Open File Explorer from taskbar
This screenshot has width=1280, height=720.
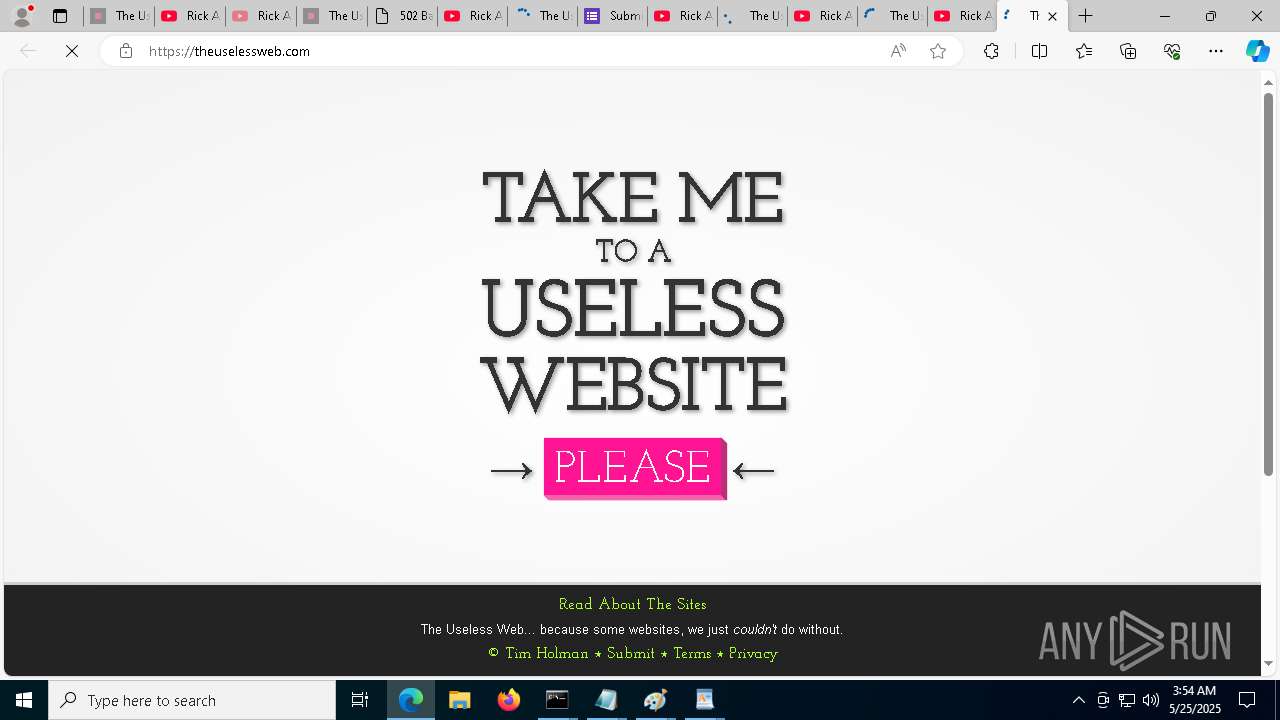click(460, 700)
